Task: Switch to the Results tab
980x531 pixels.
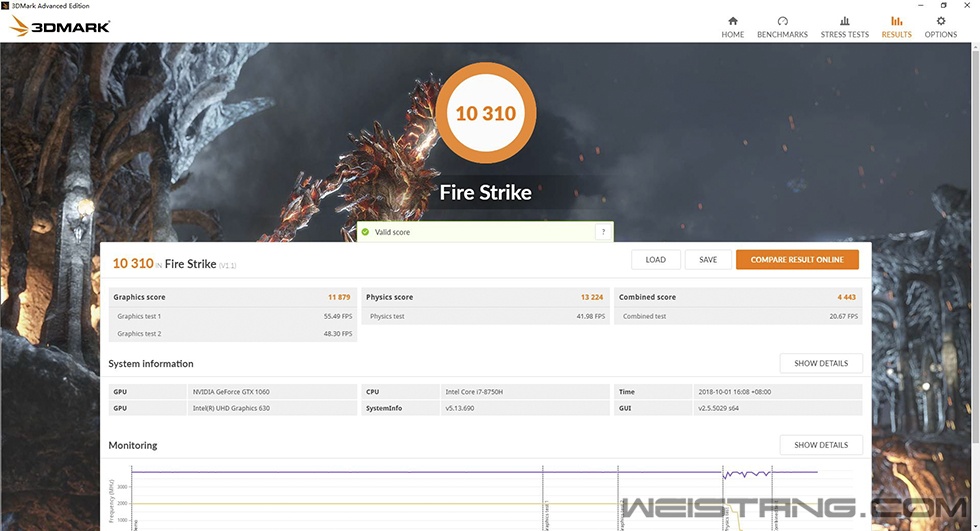Action: [x=896, y=27]
